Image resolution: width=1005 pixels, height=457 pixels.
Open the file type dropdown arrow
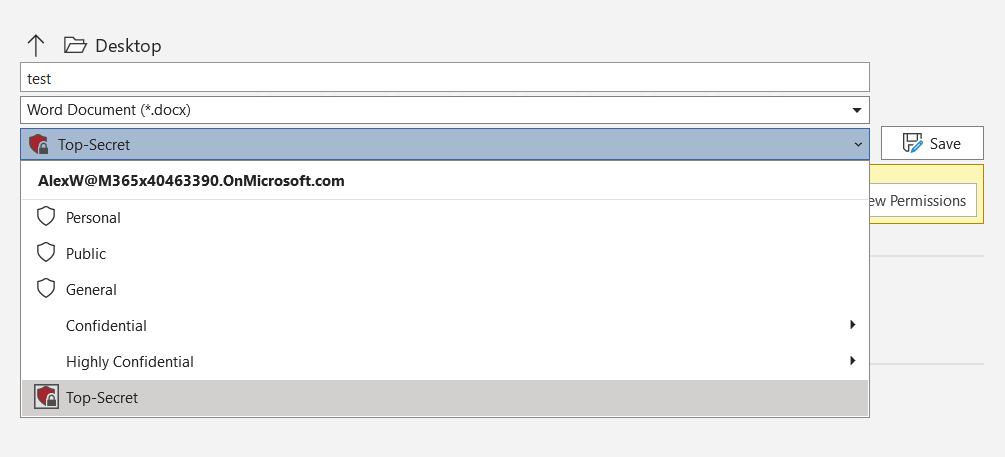(857, 110)
